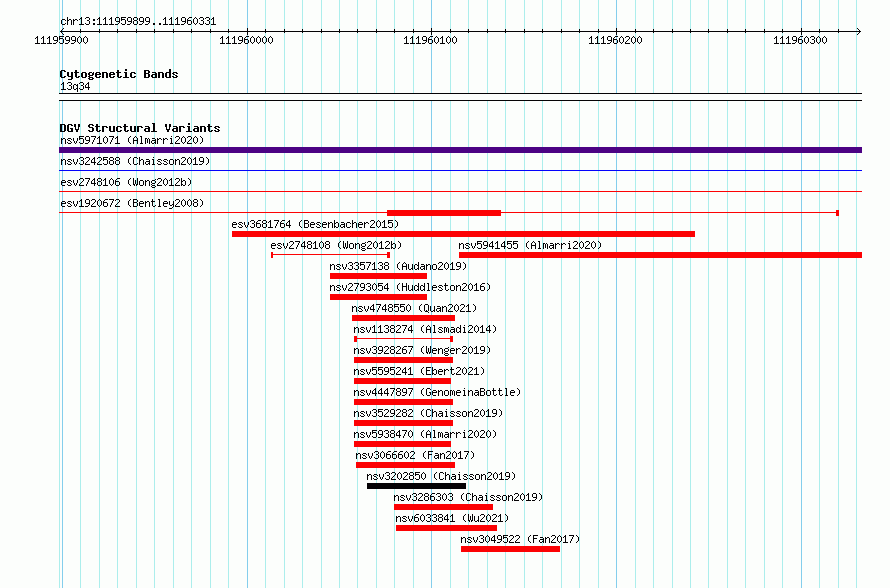Click the nsv3202850 (Chaisson2019) label
The width and height of the screenshot is (890, 588).
(441, 476)
